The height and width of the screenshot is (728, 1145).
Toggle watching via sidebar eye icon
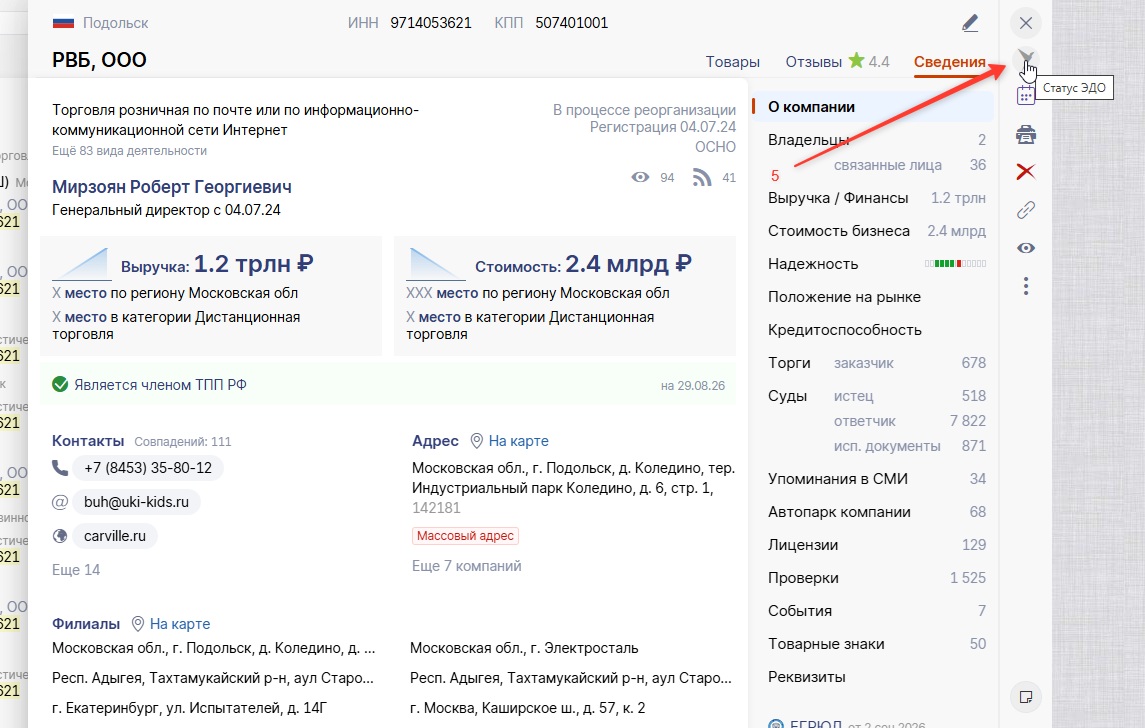point(1026,248)
